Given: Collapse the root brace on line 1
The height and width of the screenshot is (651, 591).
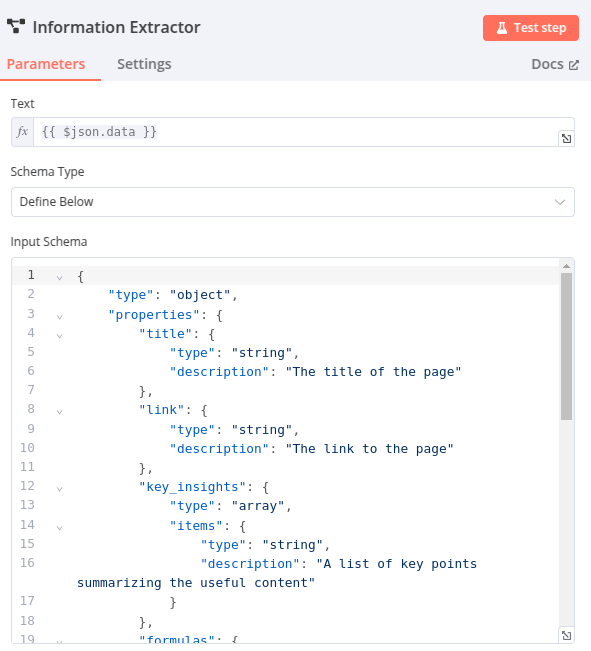Looking at the screenshot, I should (59, 278).
